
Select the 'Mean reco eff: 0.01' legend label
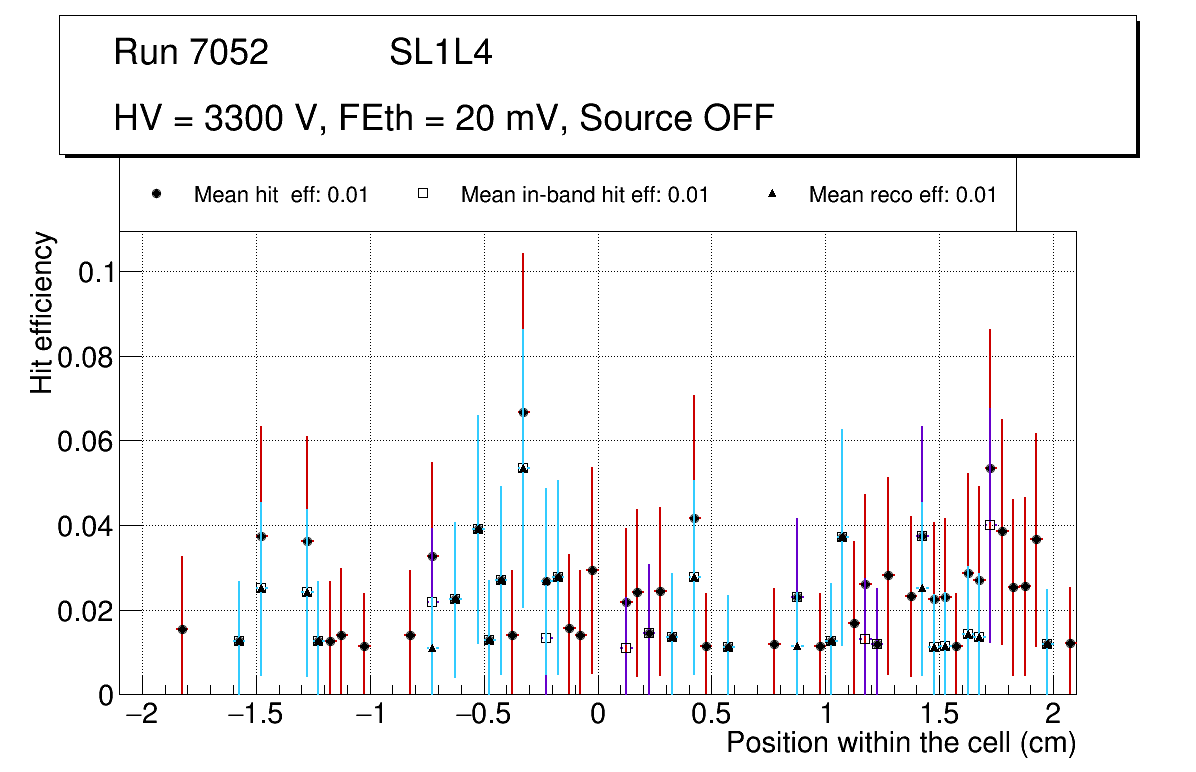coord(902,195)
